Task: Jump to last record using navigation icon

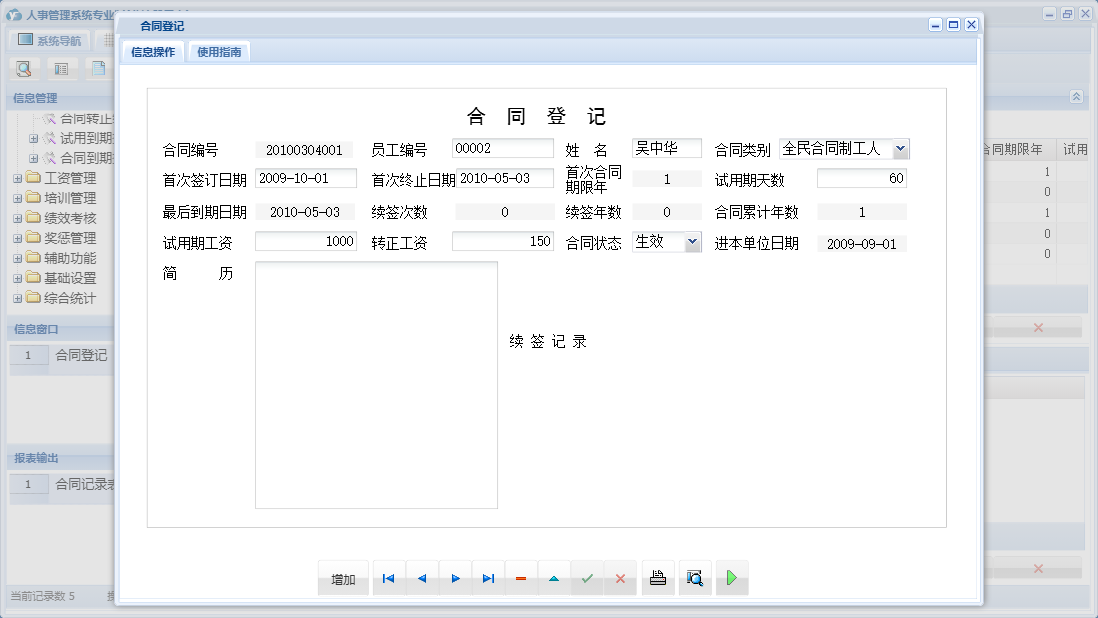Action: 488,578
